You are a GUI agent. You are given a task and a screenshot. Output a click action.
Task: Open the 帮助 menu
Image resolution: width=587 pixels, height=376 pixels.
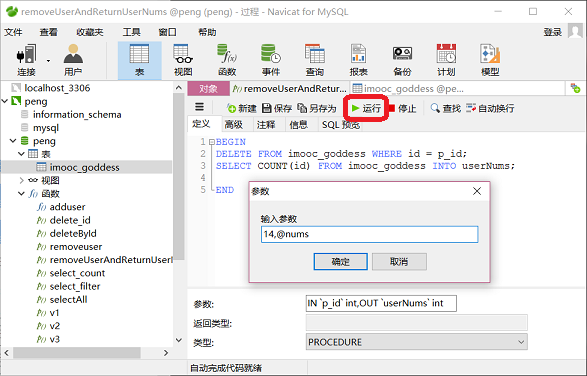coord(207,32)
